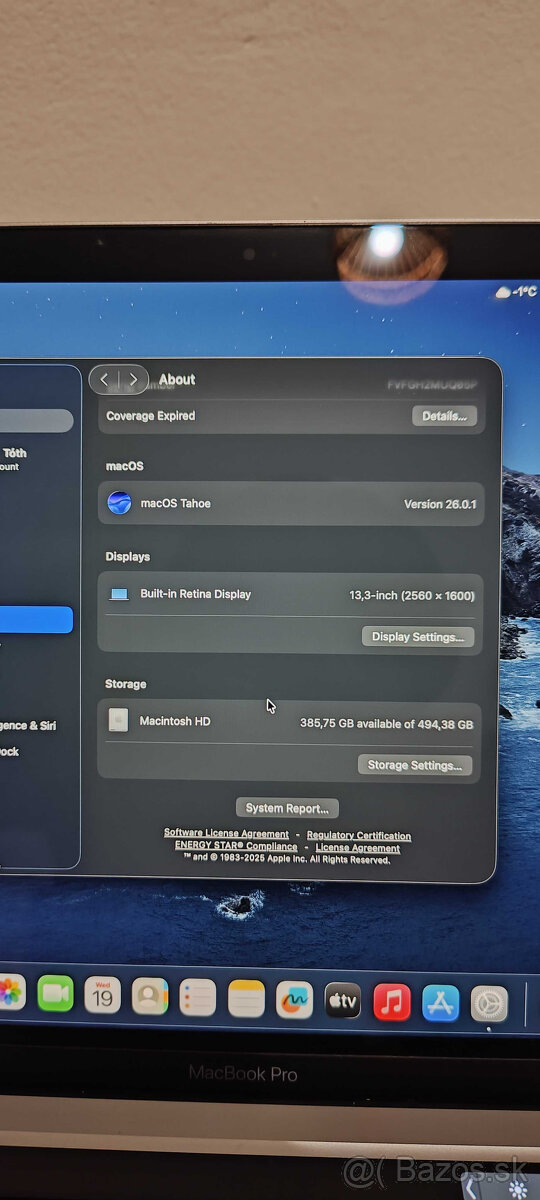Launch FaceTime from the Dock
540x1200 pixels.
coord(56,994)
